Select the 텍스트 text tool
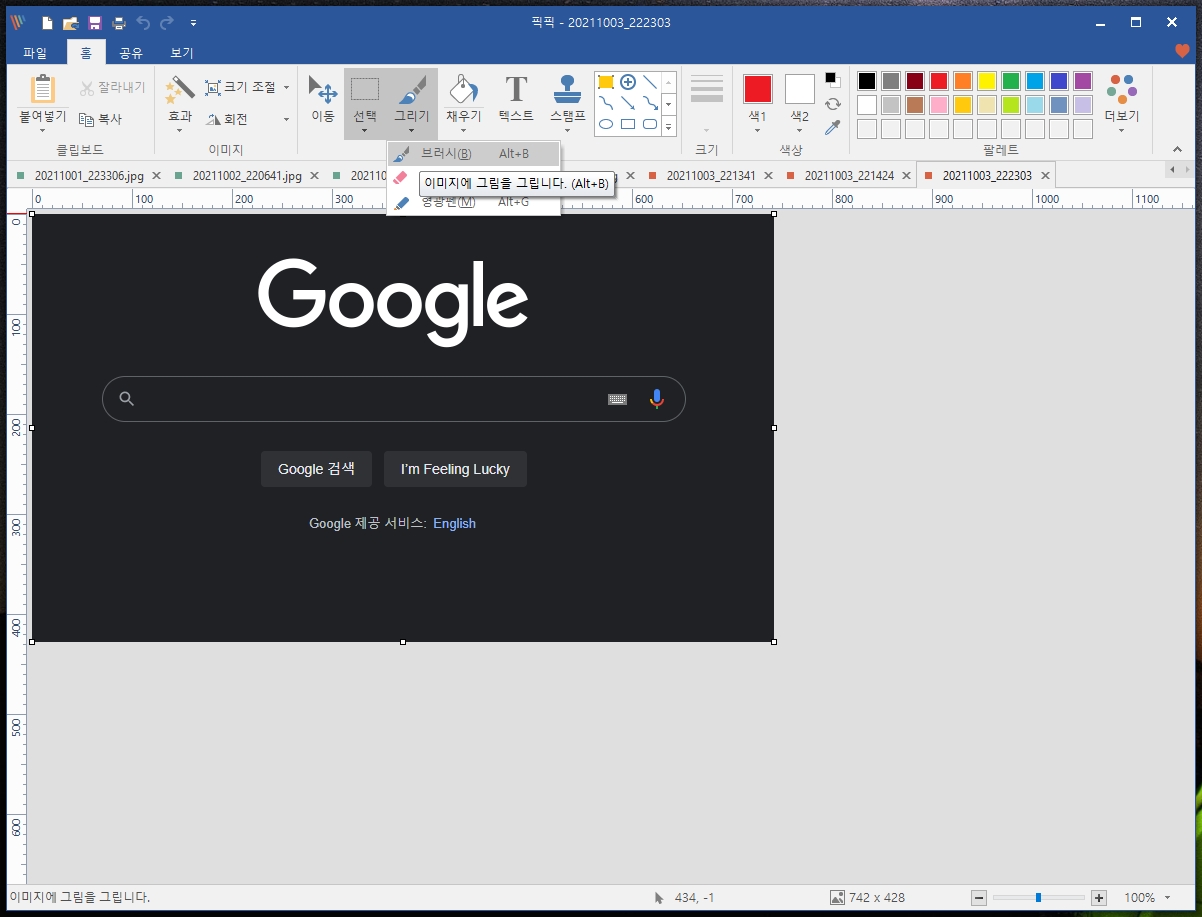The height and width of the screenshot is (917, 1202). pos(516,99)
